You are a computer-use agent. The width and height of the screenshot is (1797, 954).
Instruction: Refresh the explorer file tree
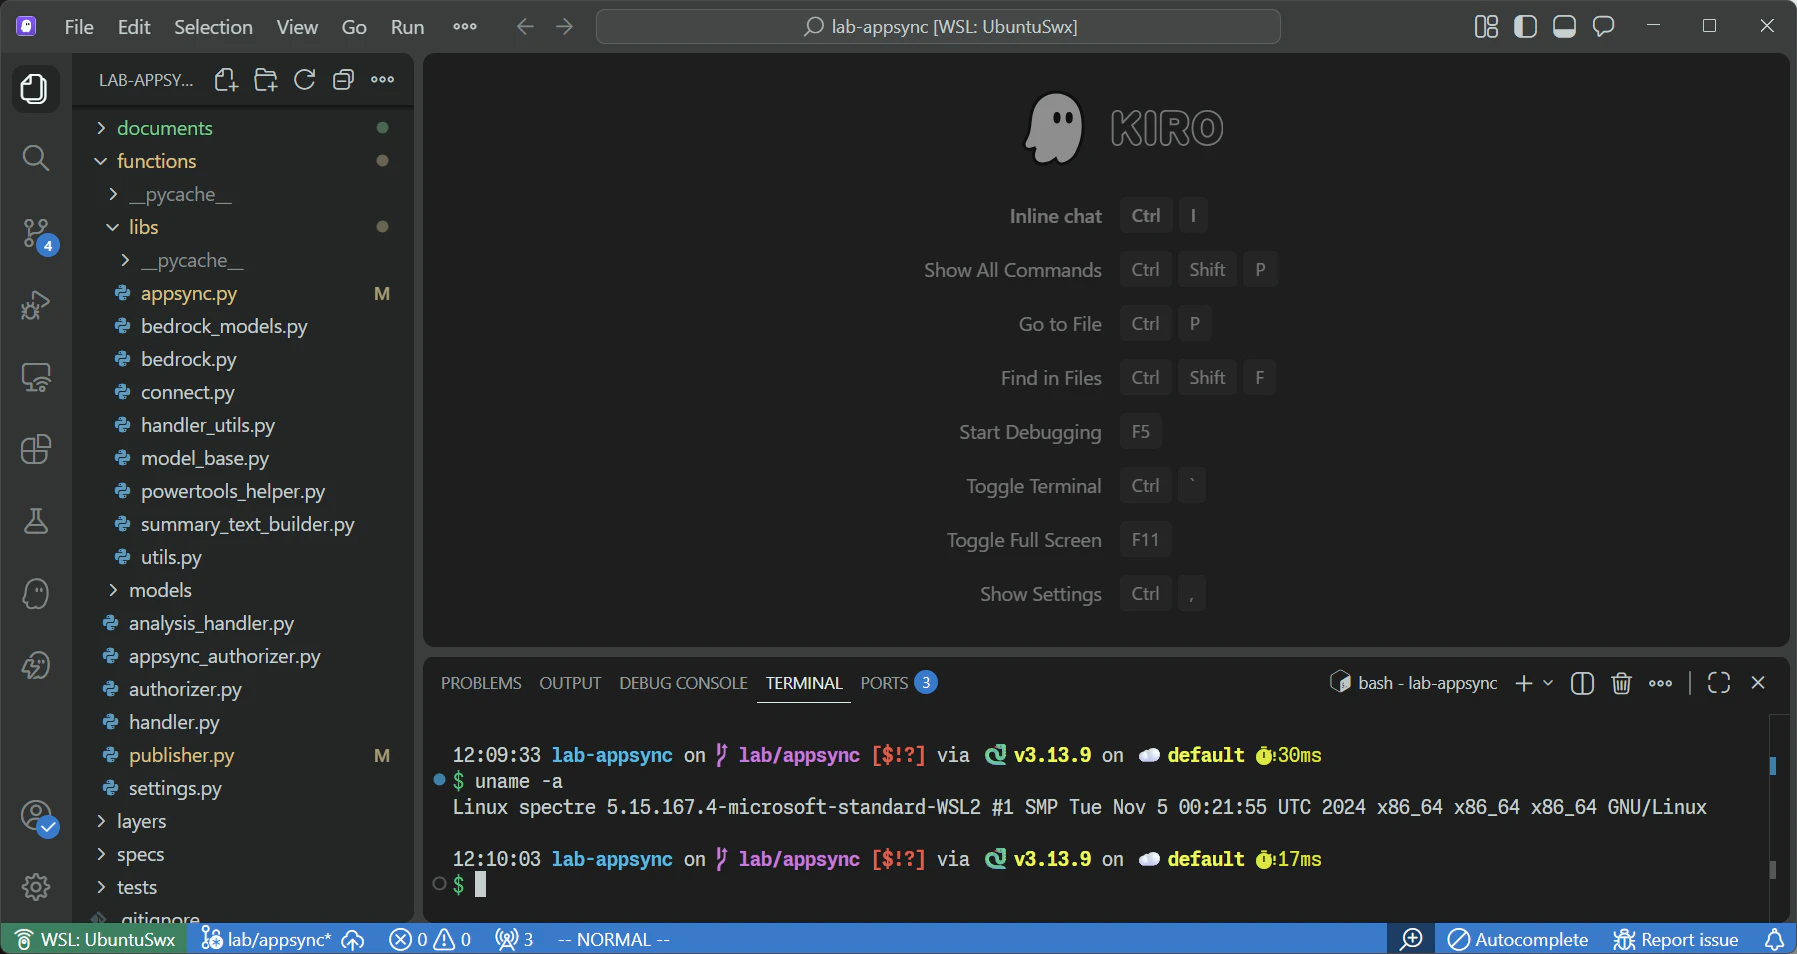tap(304, 80)
